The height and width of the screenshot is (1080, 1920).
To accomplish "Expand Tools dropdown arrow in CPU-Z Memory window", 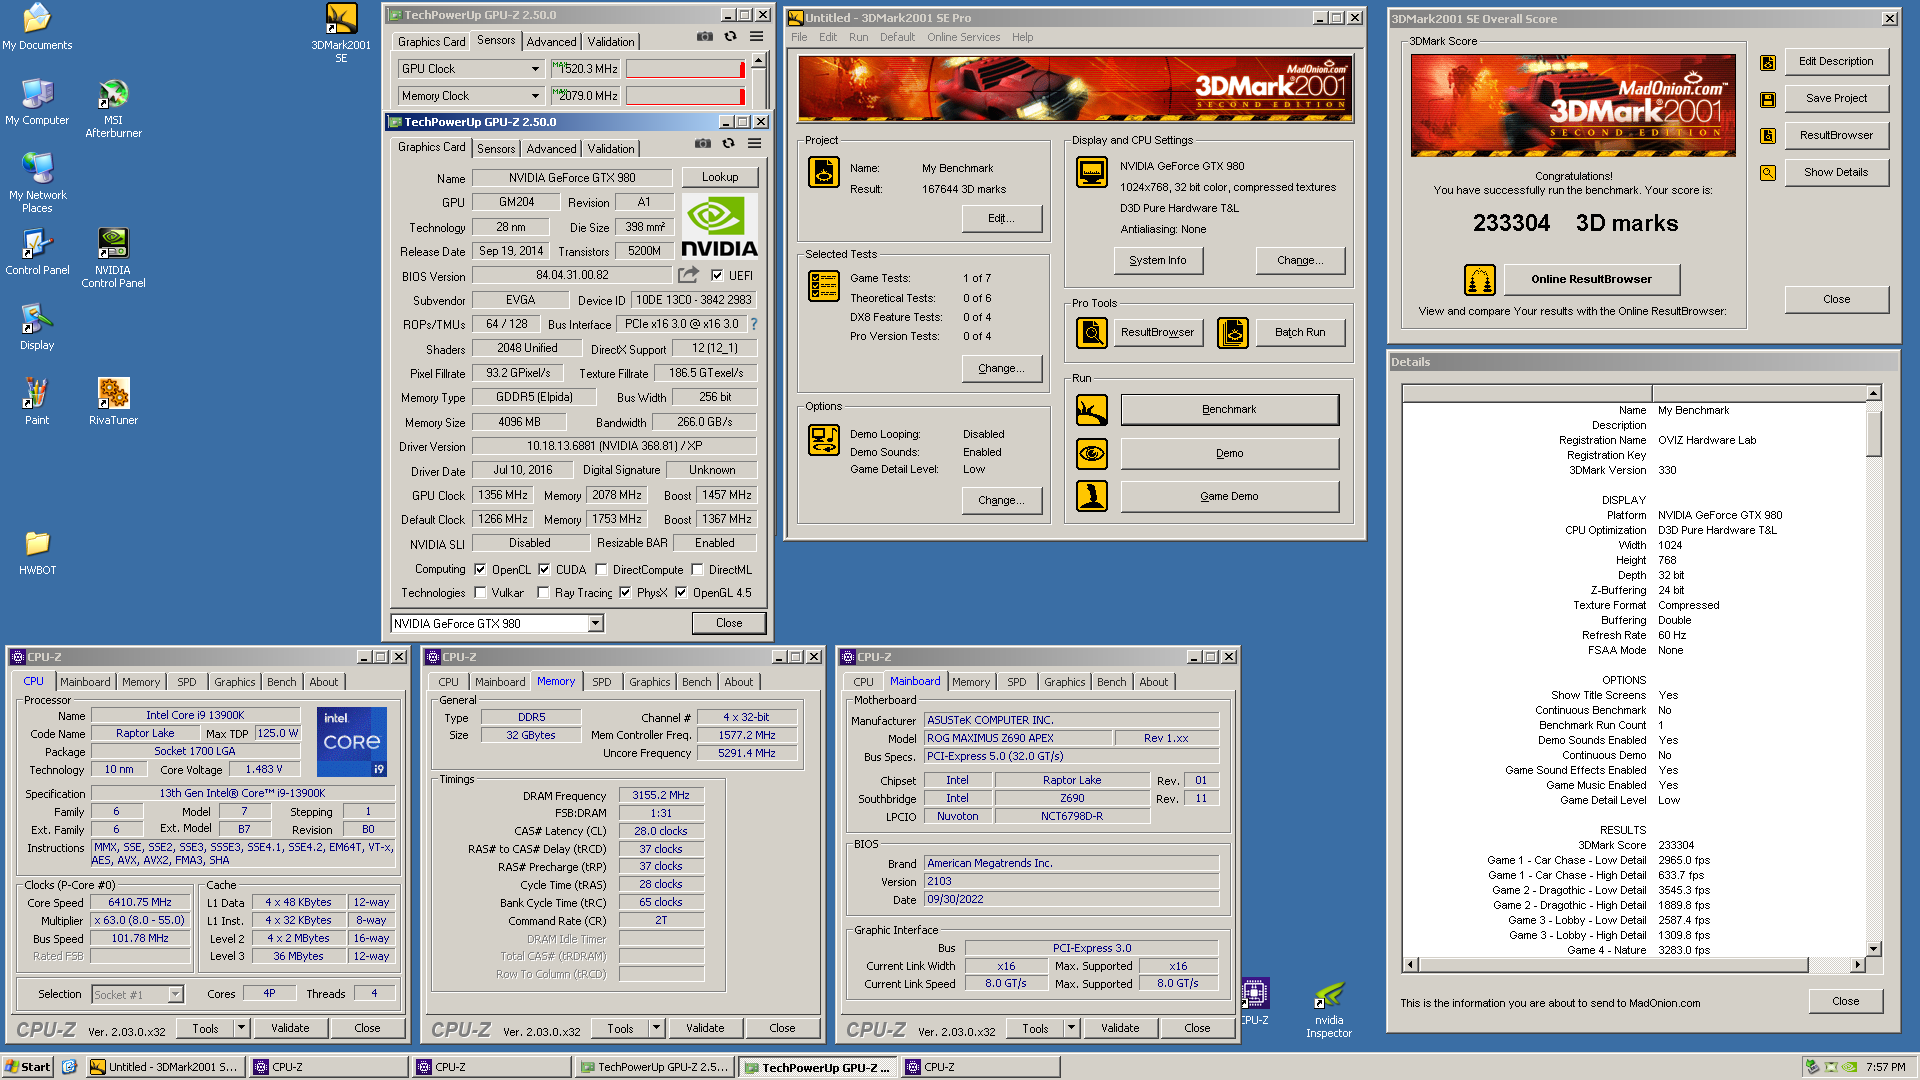I will (x=656, y=1028).
